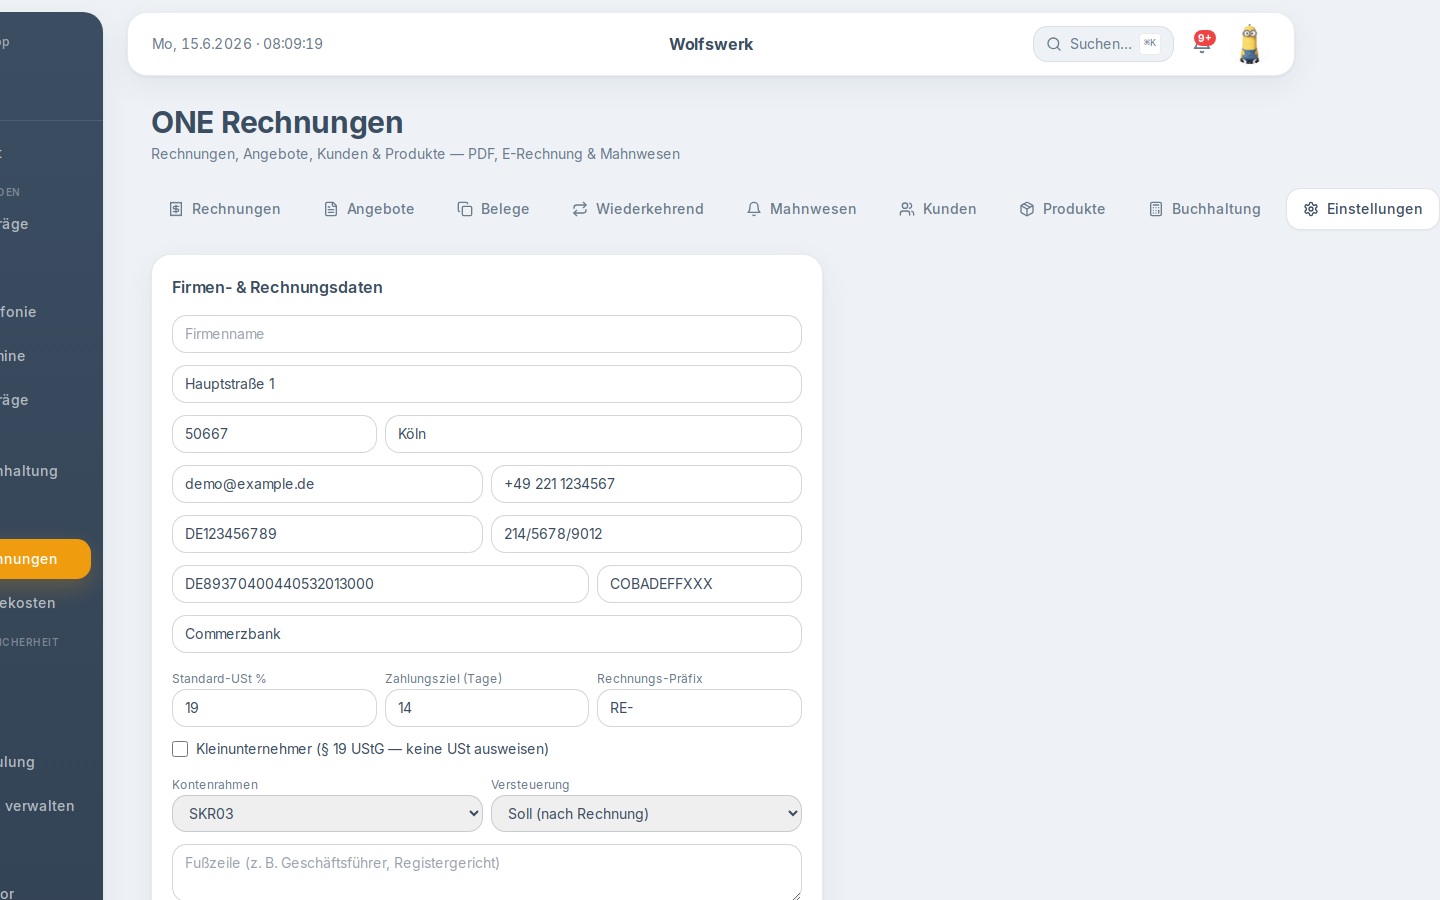Click the 'Versteuerung' field label
The image size is (1440, 900).
pos(530,785)
